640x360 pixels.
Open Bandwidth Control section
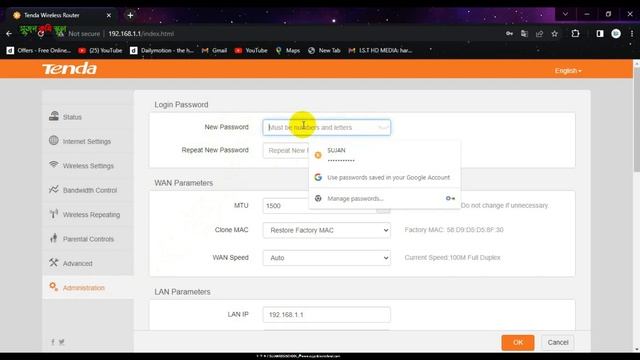(88, 190)
